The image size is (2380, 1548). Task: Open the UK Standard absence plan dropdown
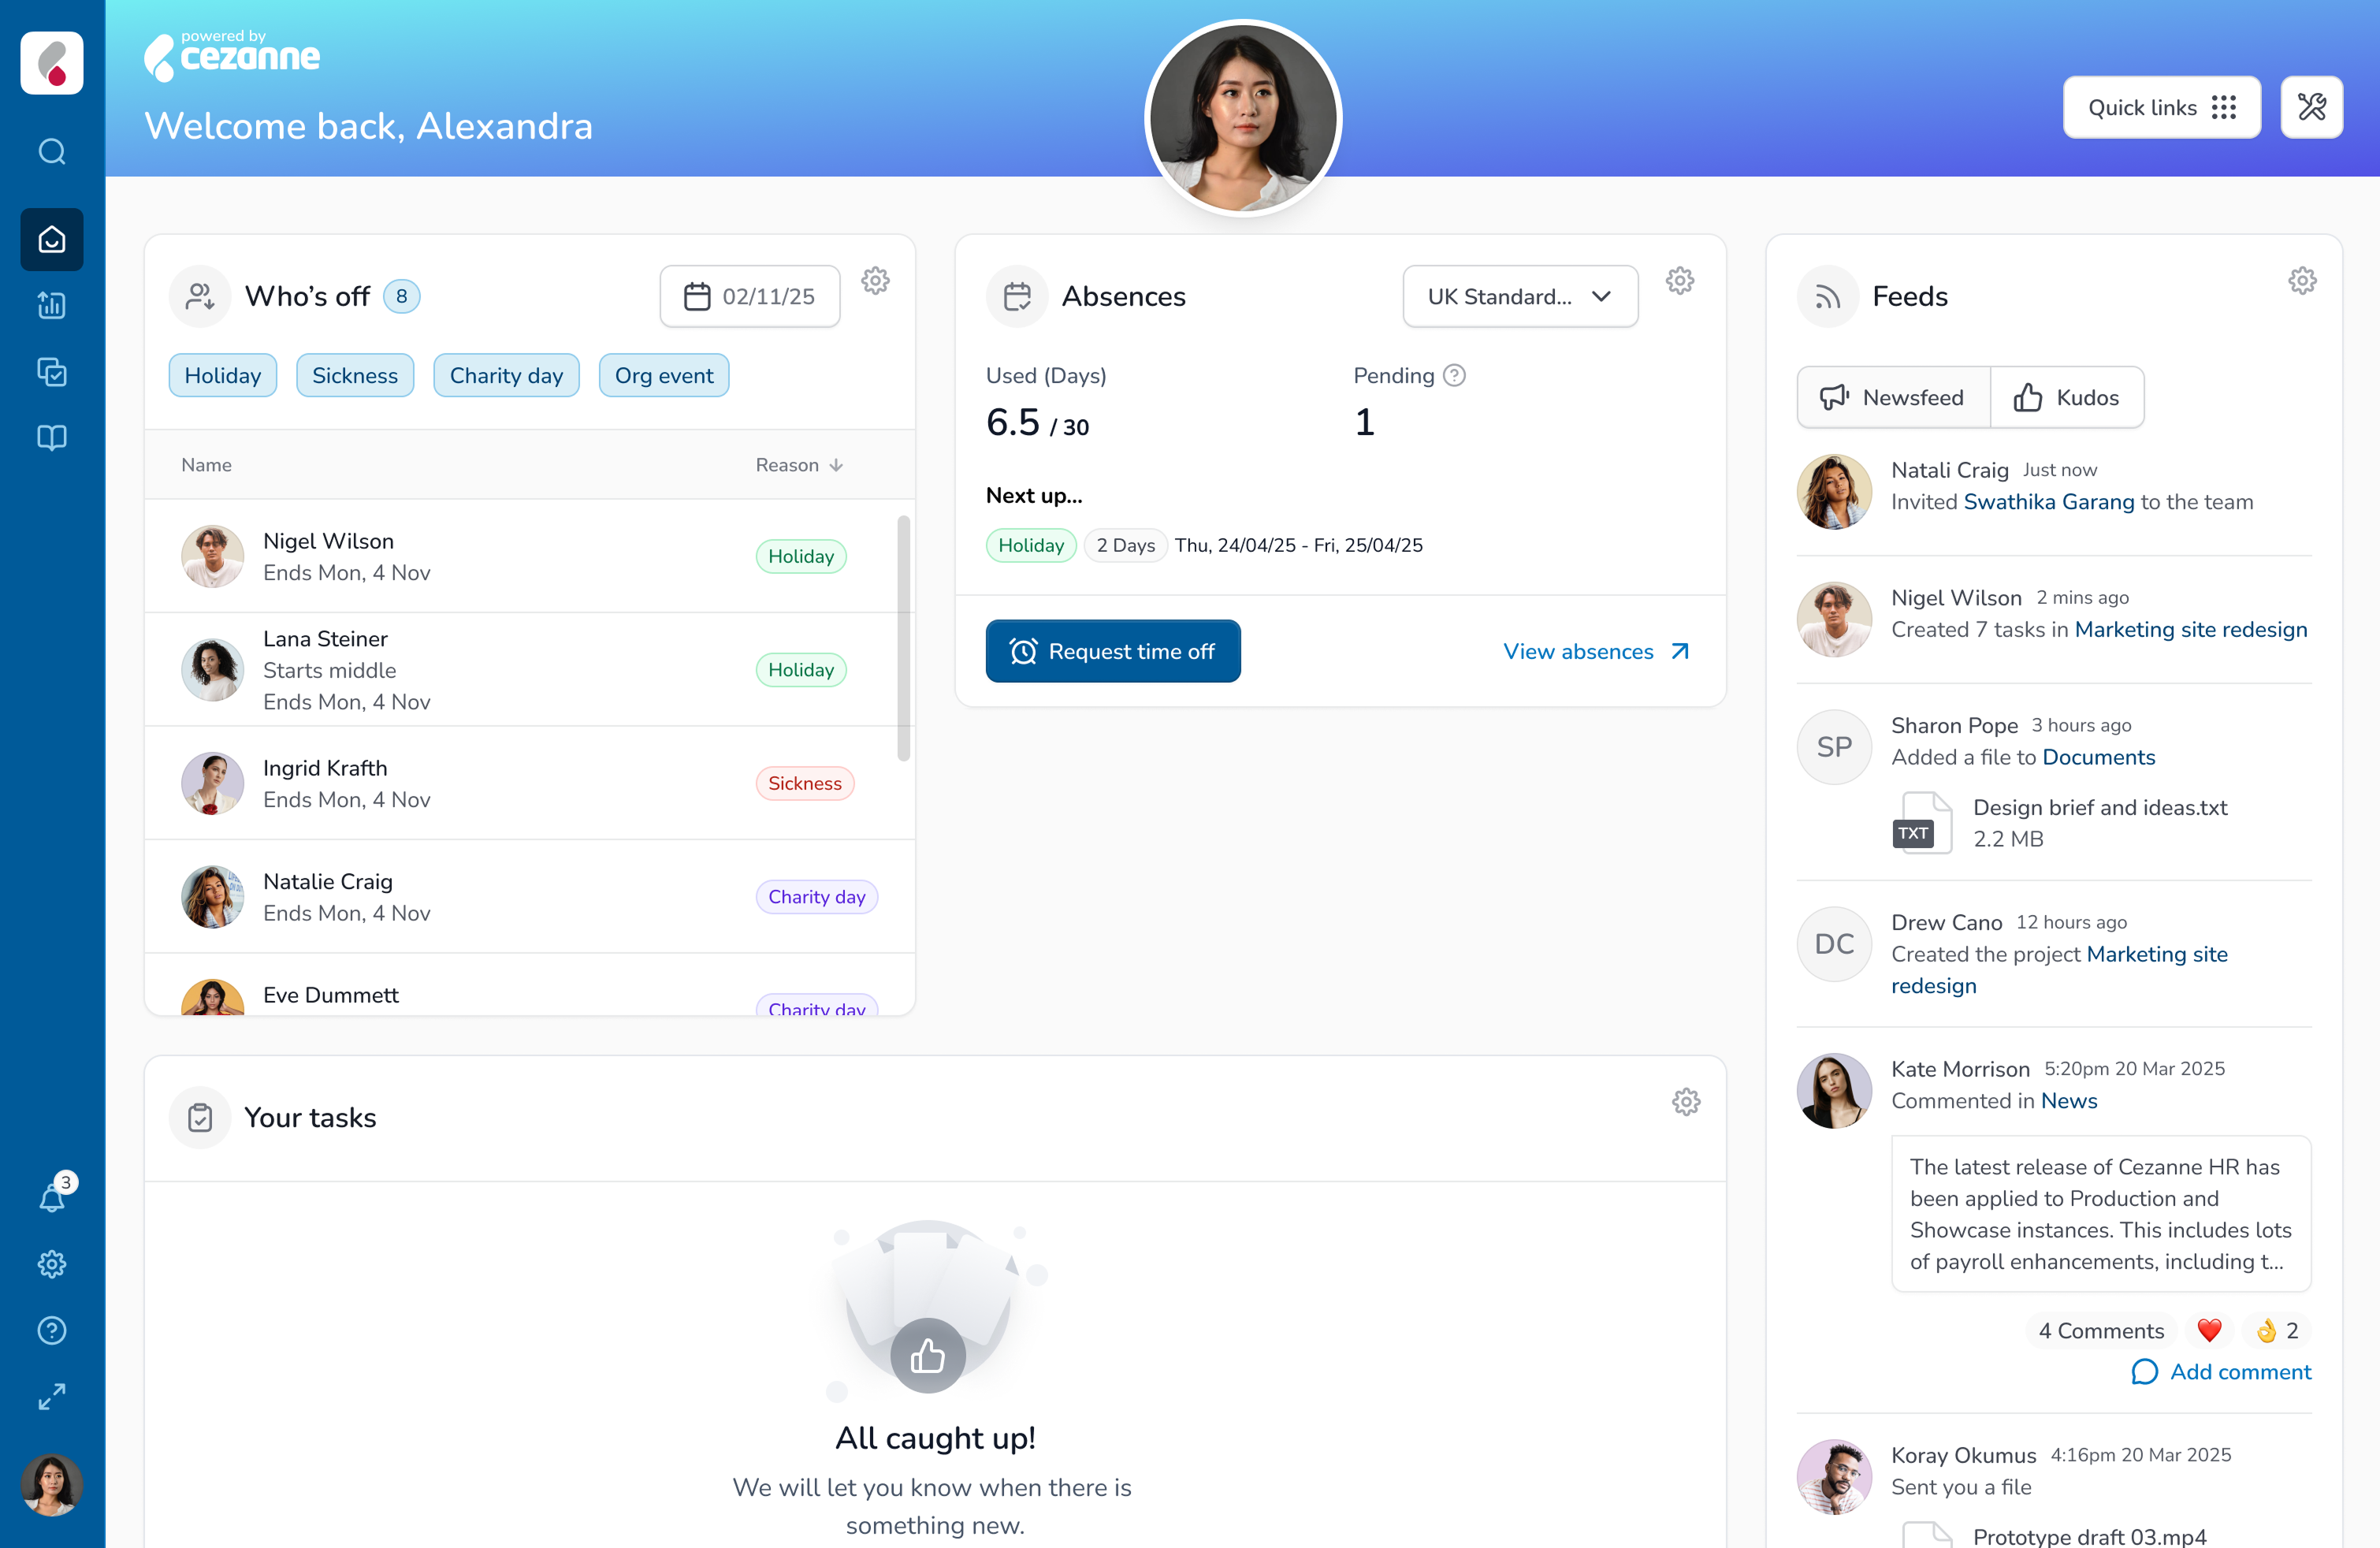[1519, 296]
